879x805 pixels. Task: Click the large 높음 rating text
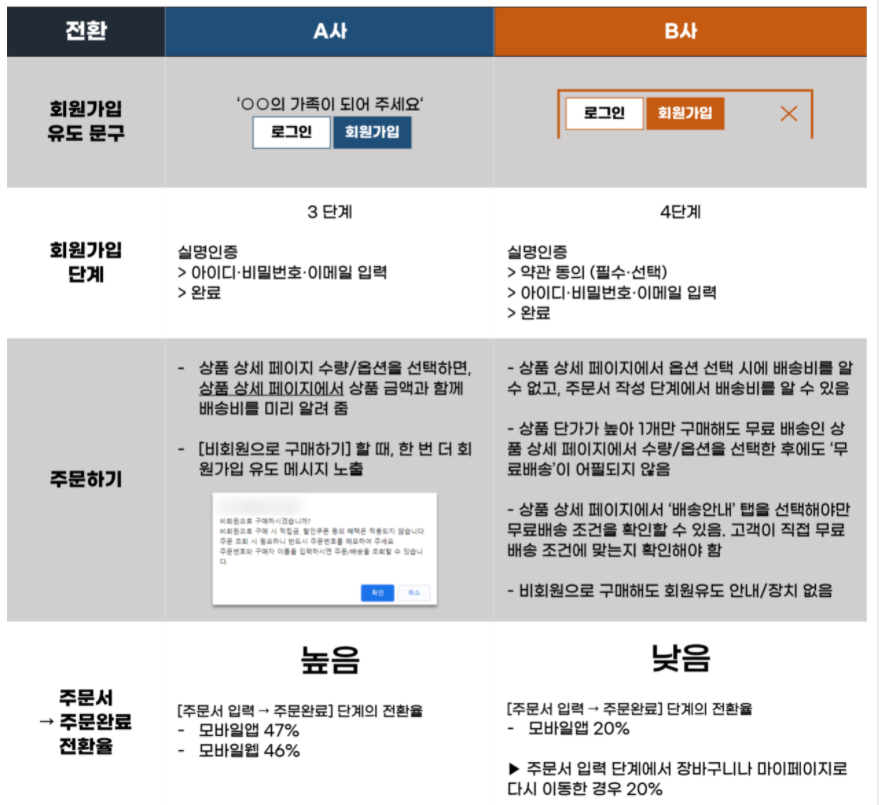tap(329, 660)
